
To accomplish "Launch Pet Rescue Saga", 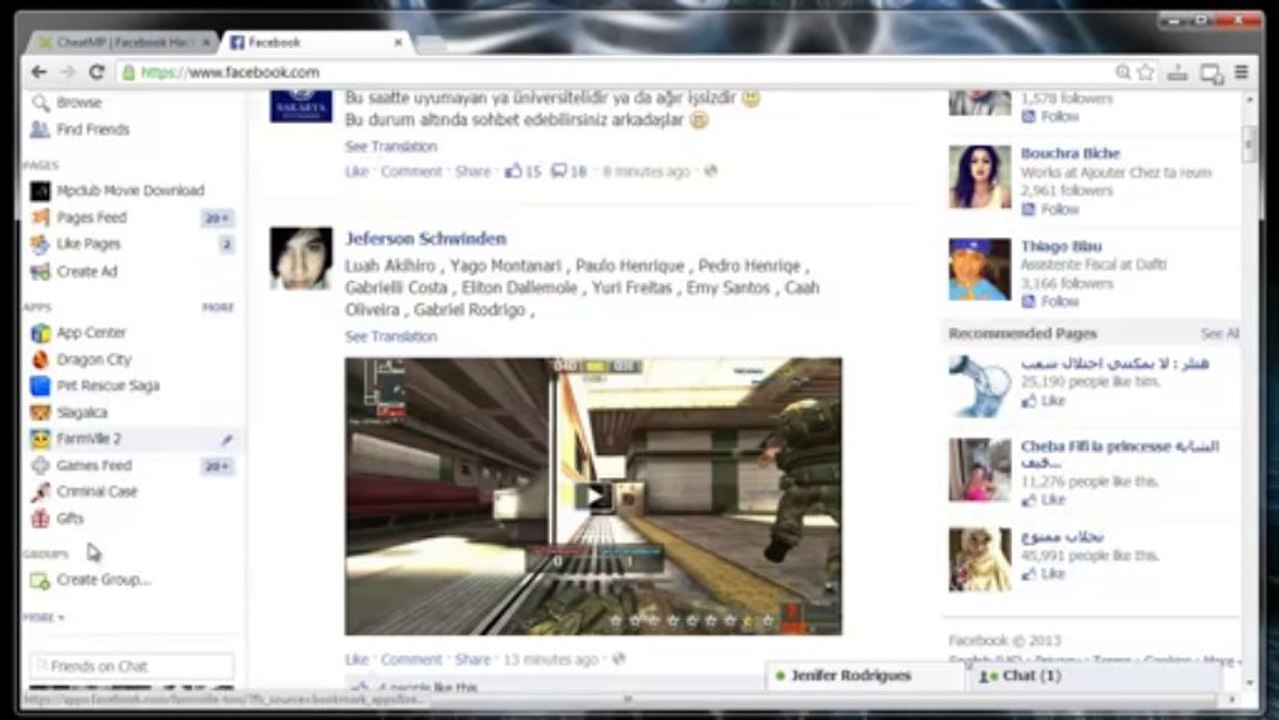I will click(108, 385).
